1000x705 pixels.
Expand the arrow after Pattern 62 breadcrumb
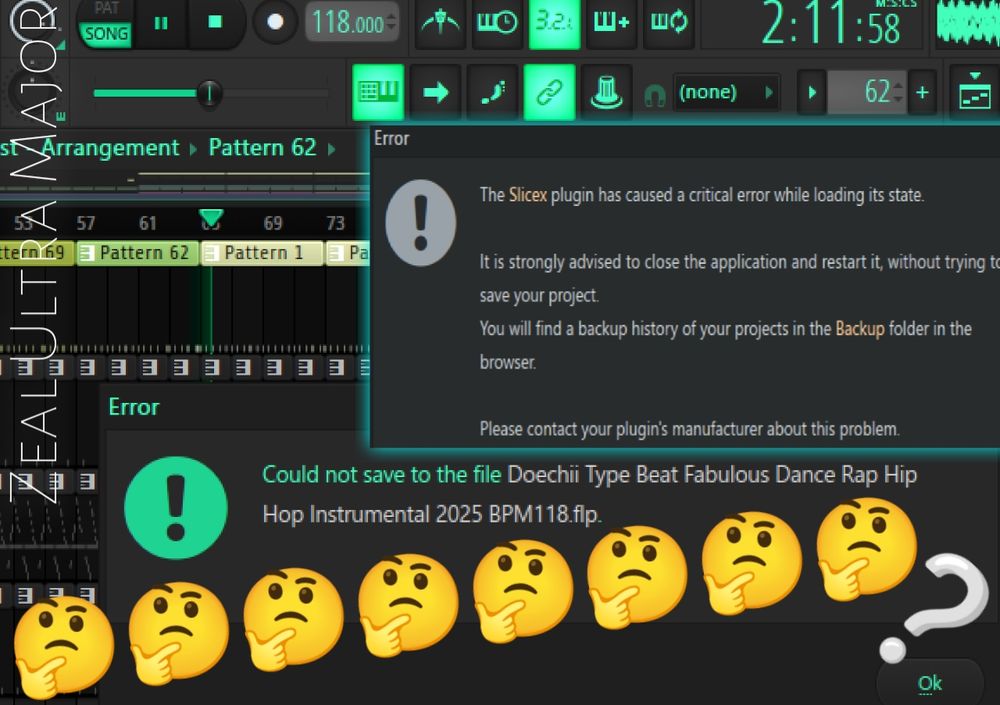(332, 149)
